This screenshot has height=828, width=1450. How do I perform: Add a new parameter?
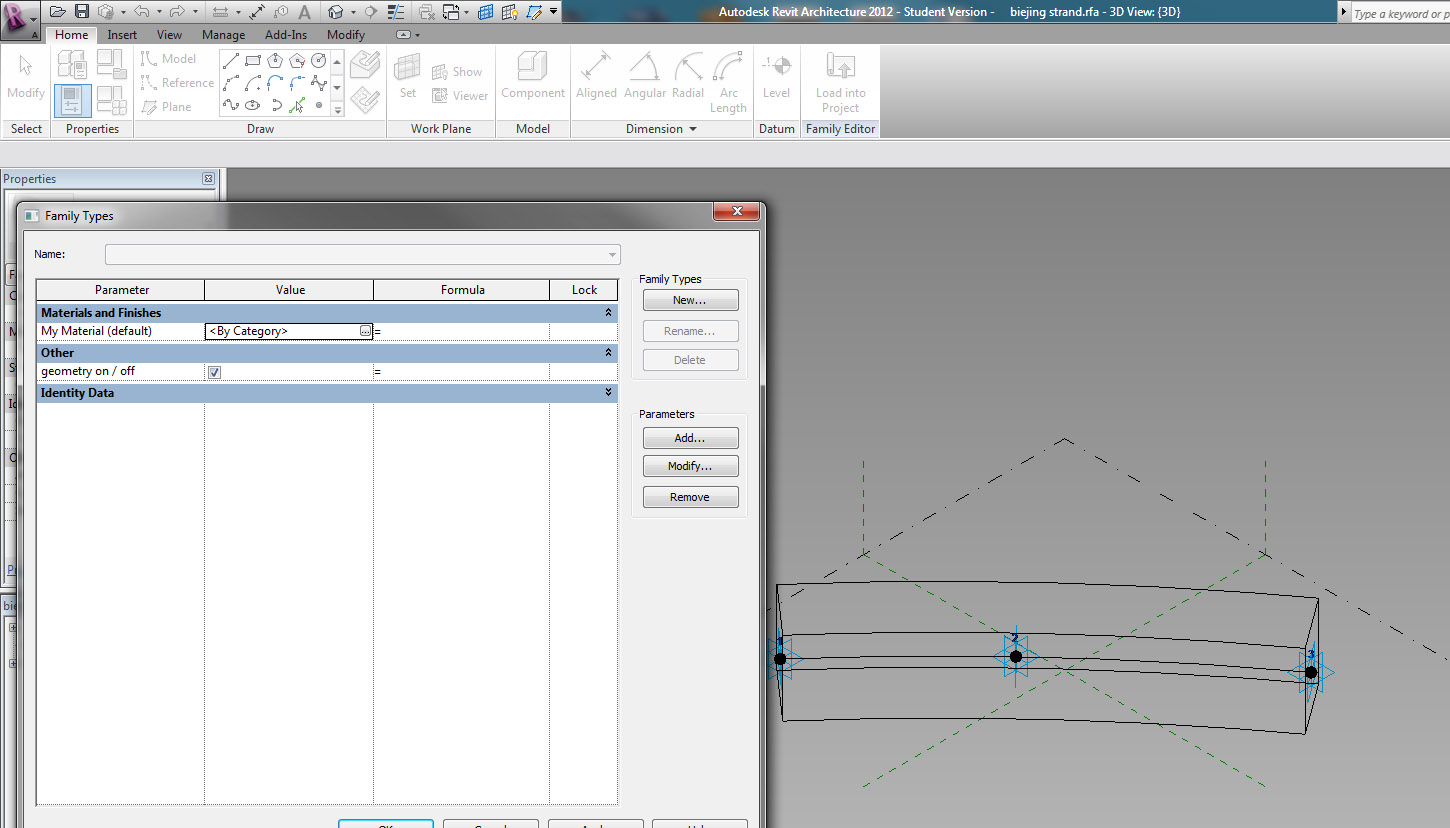pyautogui.click(x=690, y=437)
